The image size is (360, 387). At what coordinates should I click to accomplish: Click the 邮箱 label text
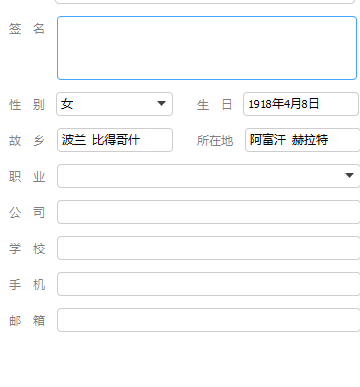click(x=27, y=320)
